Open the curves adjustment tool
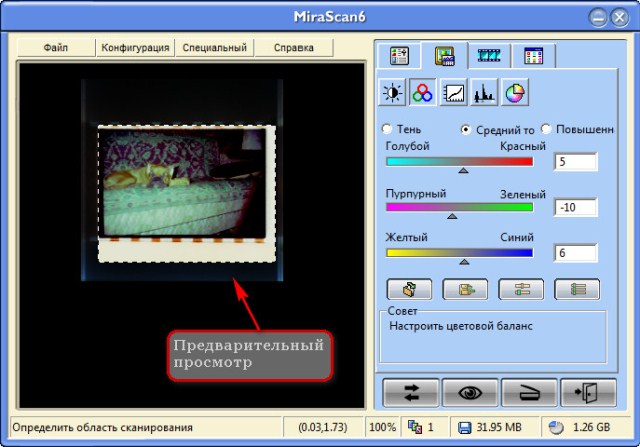Screen dimensions: 640x447 (x=453, y=94)
